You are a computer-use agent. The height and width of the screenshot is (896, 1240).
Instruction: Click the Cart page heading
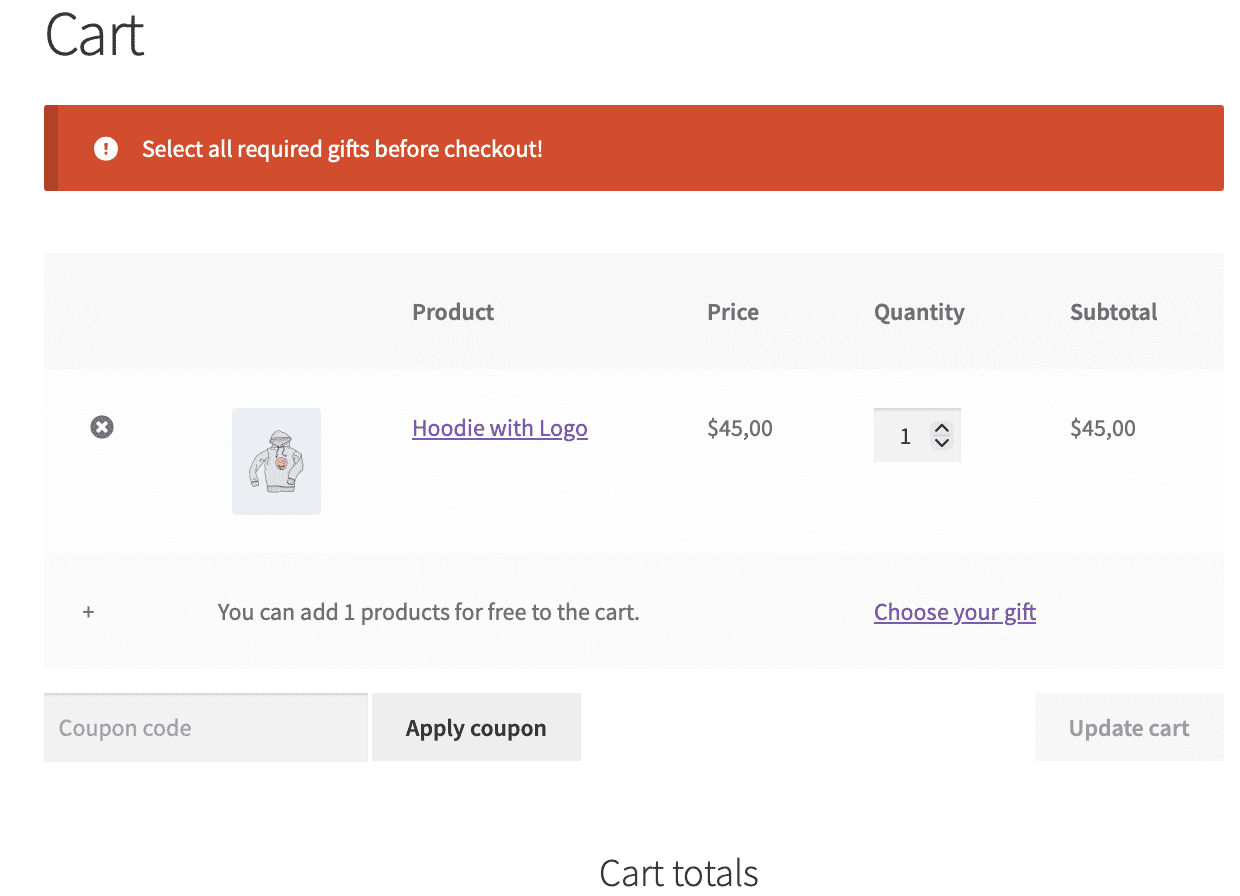coord(94,35)
